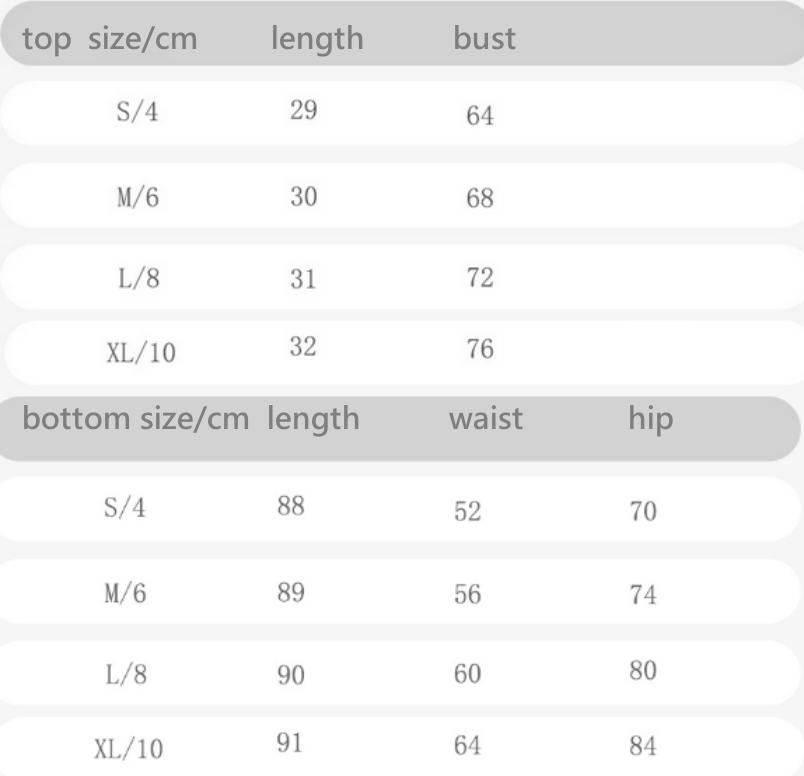Click waist value 56 for M/6
The width and height of the screenshot is (804, 776).
[467, 594]
